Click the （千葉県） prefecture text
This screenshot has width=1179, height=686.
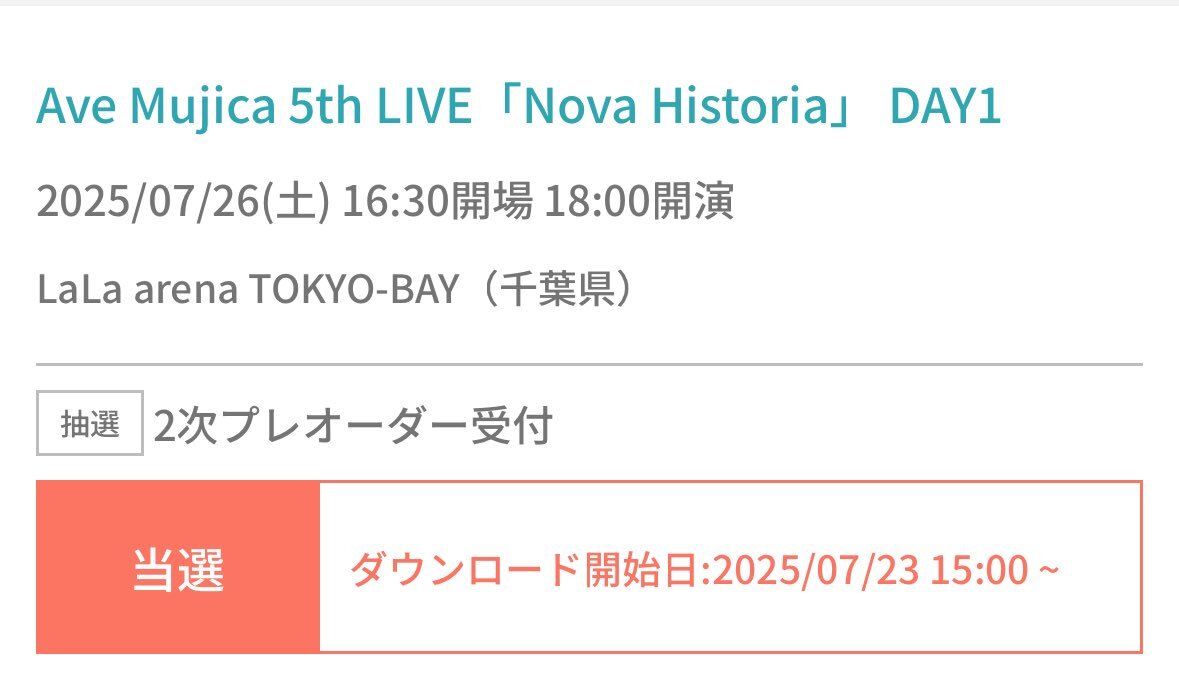(558, 289)
